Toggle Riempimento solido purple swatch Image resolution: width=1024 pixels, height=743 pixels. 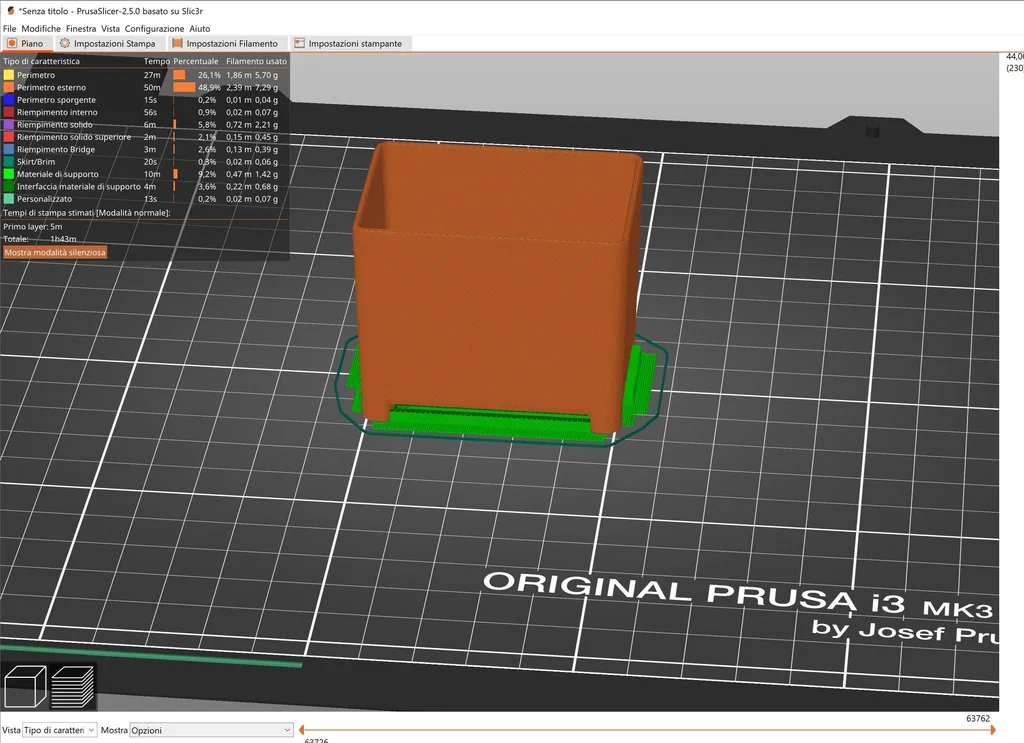(x=8, y=125)
